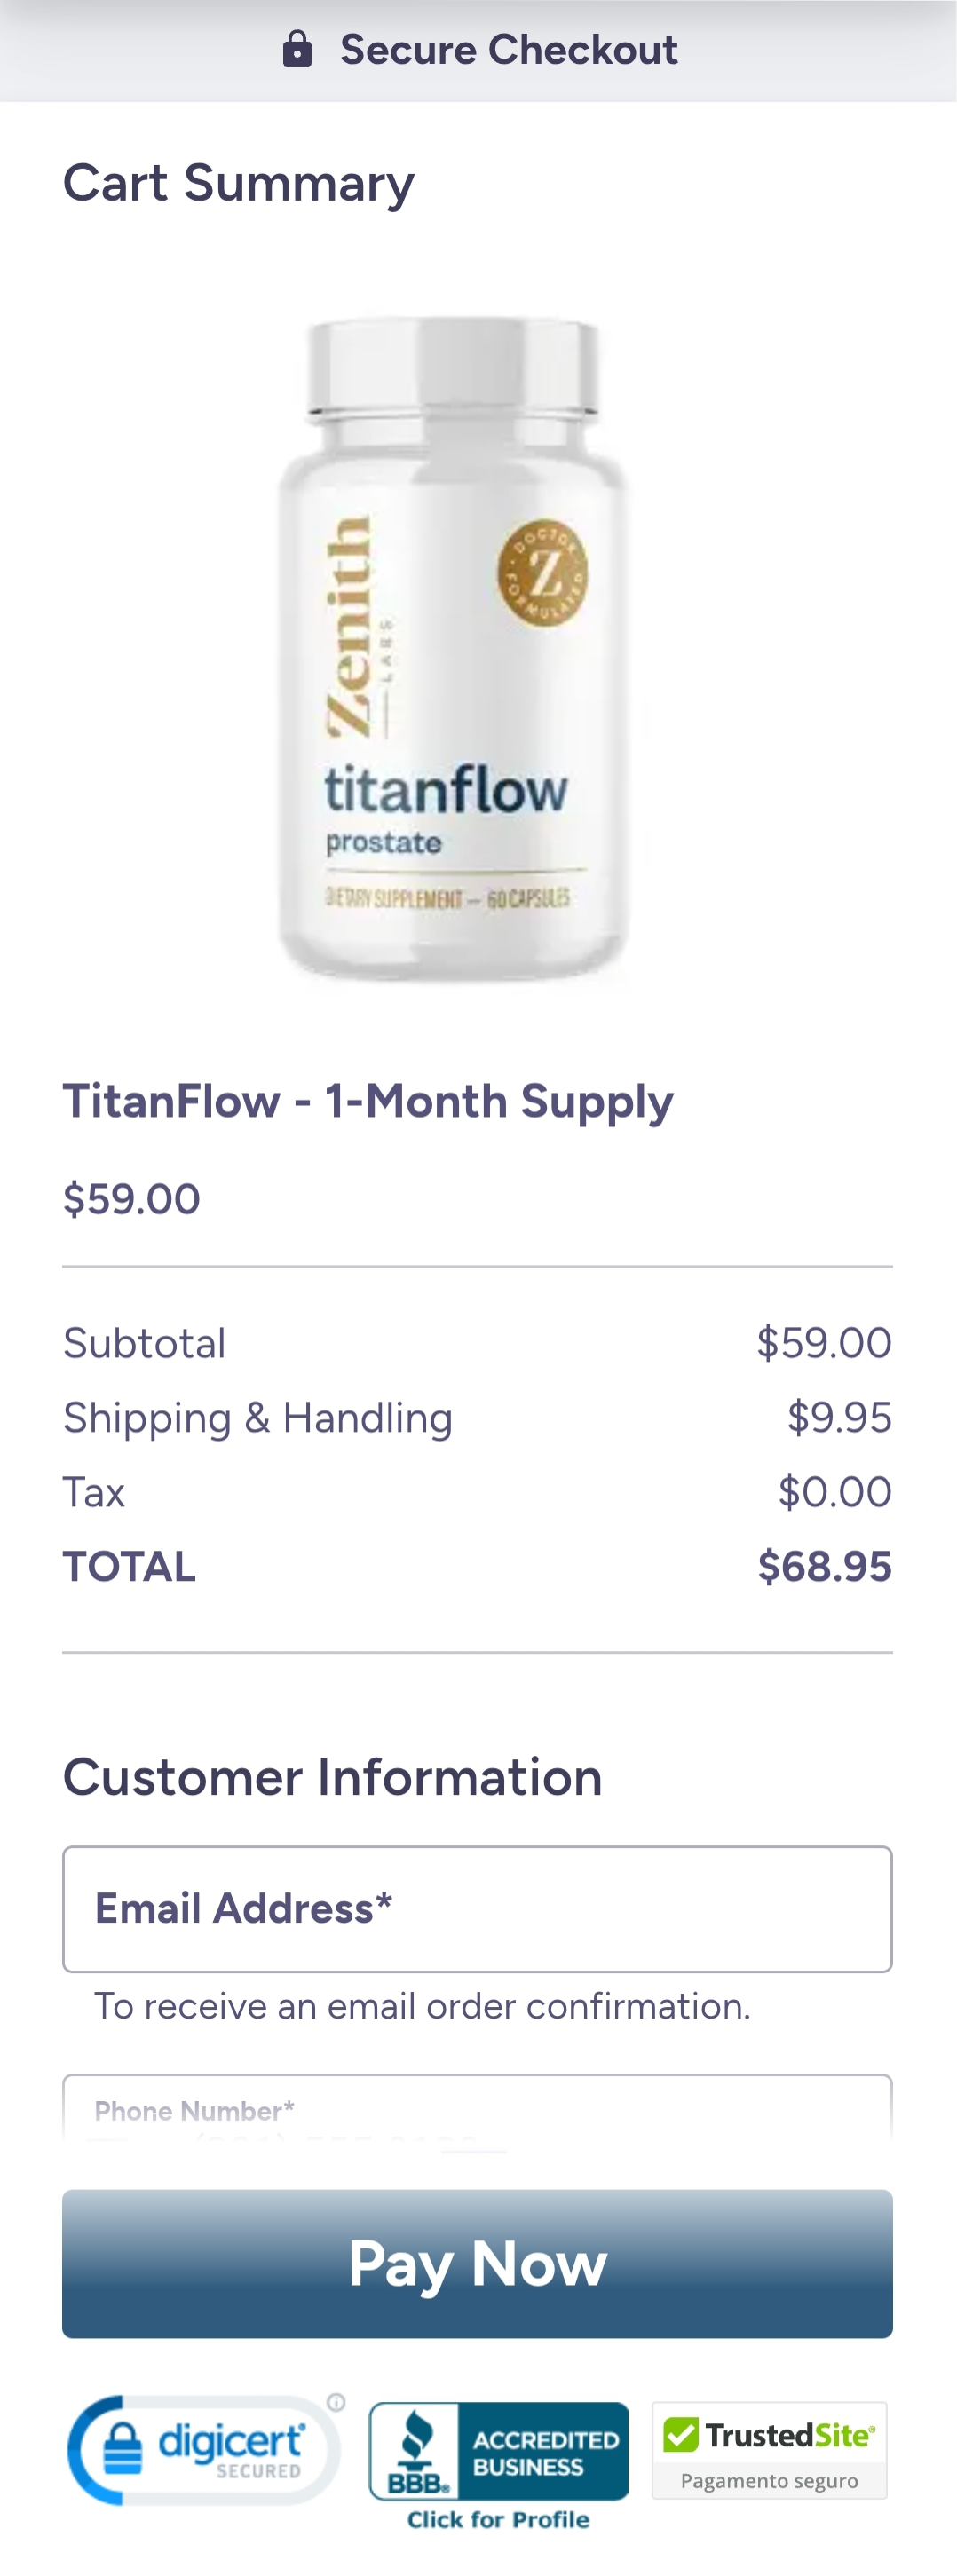Focus the Email Address field

[477, 1909]
